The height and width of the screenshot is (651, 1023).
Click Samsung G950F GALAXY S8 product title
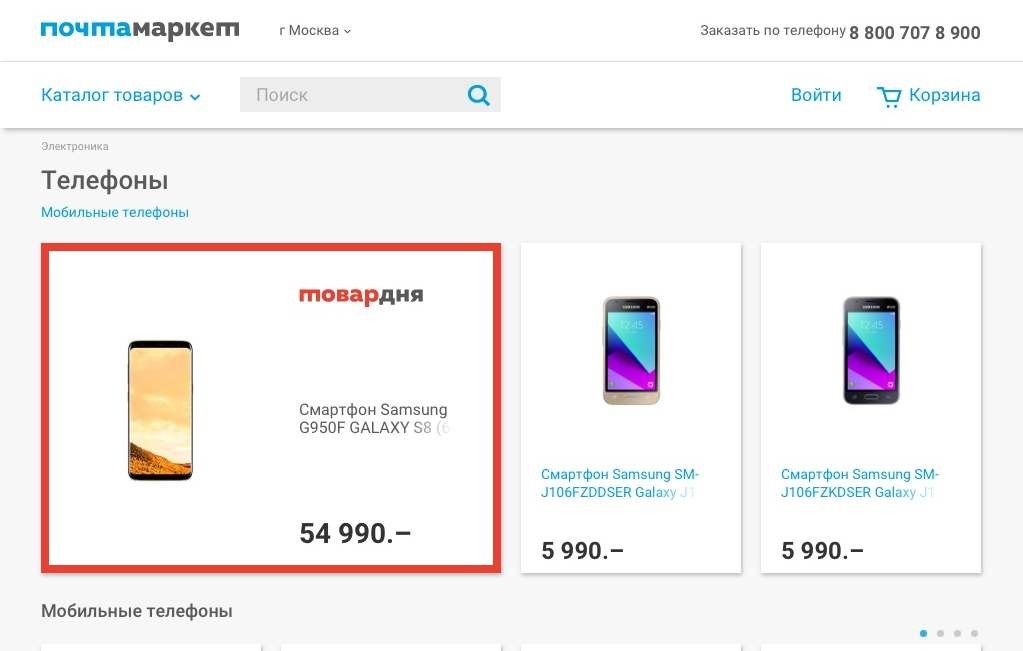373,419
